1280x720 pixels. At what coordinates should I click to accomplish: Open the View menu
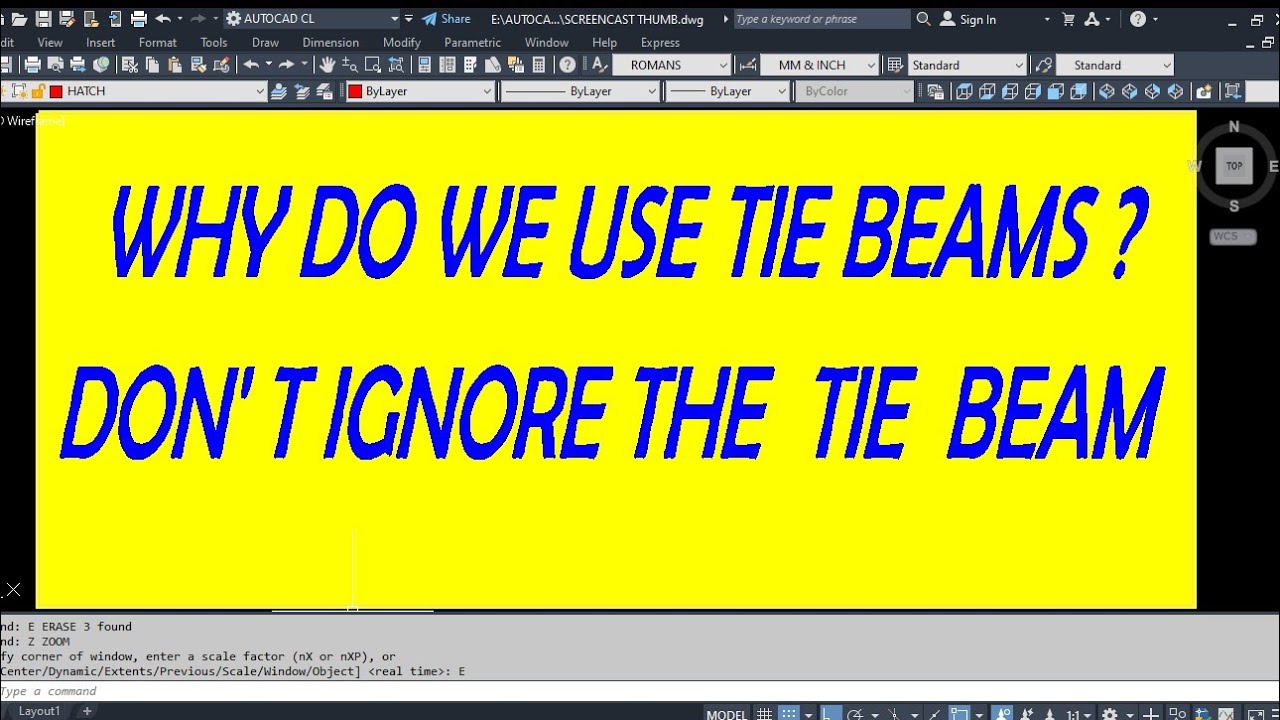pos(50,42)
